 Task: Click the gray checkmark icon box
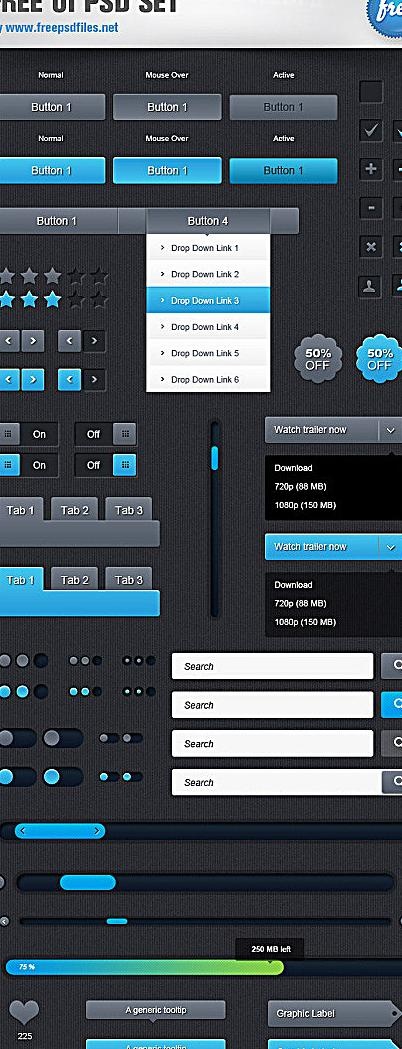tap(371, 130)
